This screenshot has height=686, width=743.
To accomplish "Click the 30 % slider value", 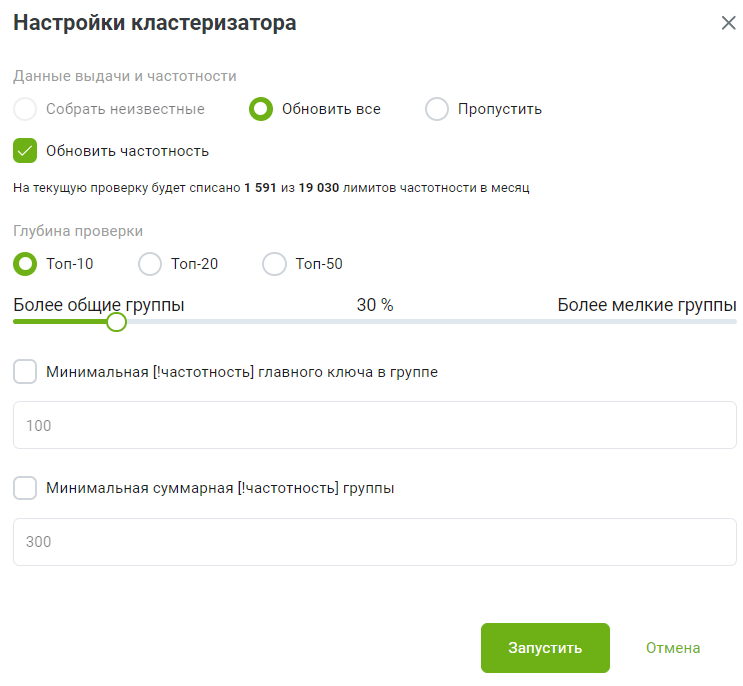I will pyautogui.click(x=375, y=305).
